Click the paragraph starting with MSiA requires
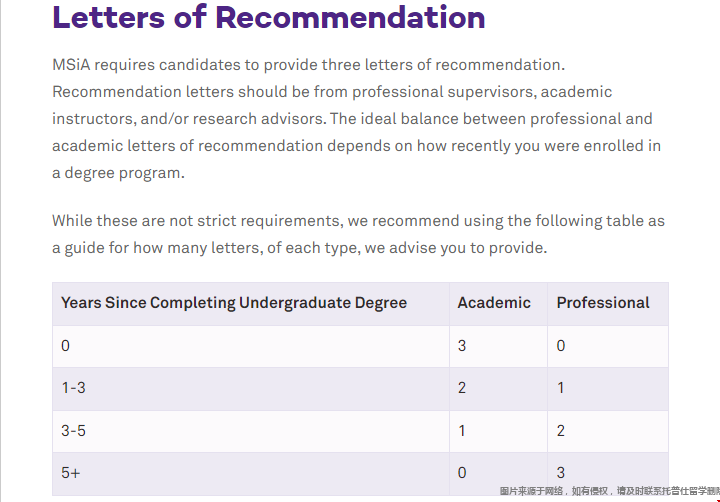 (x=356, y=119)
